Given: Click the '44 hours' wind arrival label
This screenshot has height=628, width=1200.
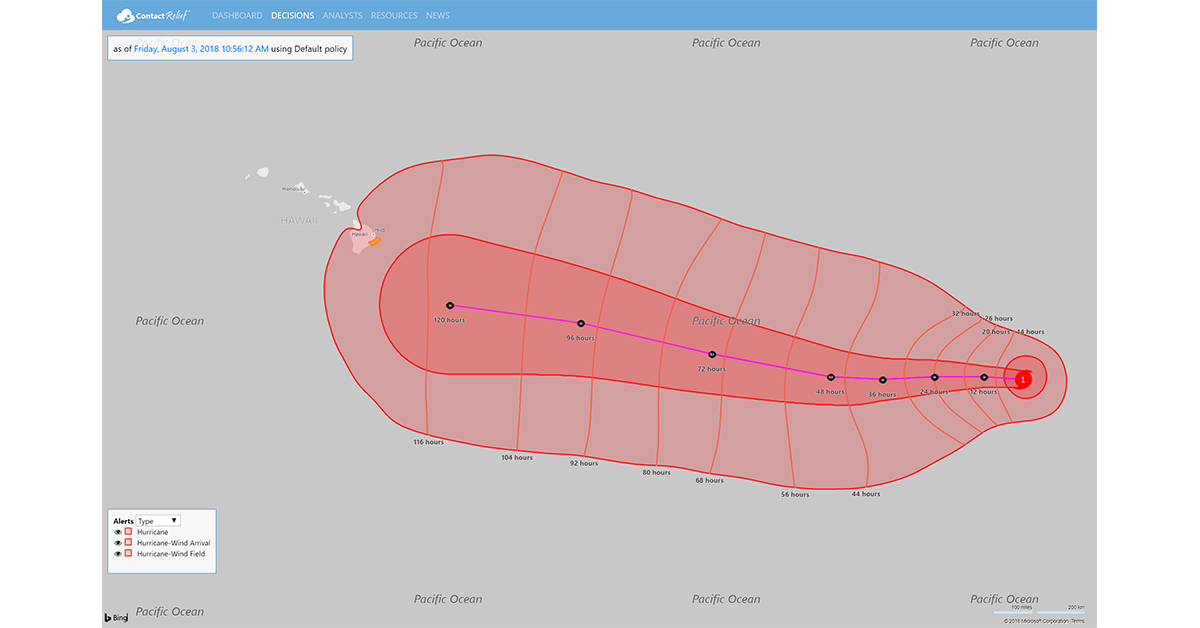Looking at the screenshot, I should point(866,494).
